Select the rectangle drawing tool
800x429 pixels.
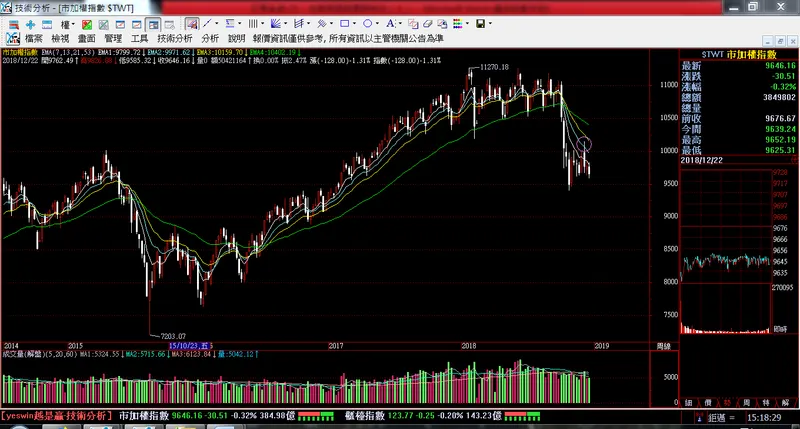tap(344, 23)
